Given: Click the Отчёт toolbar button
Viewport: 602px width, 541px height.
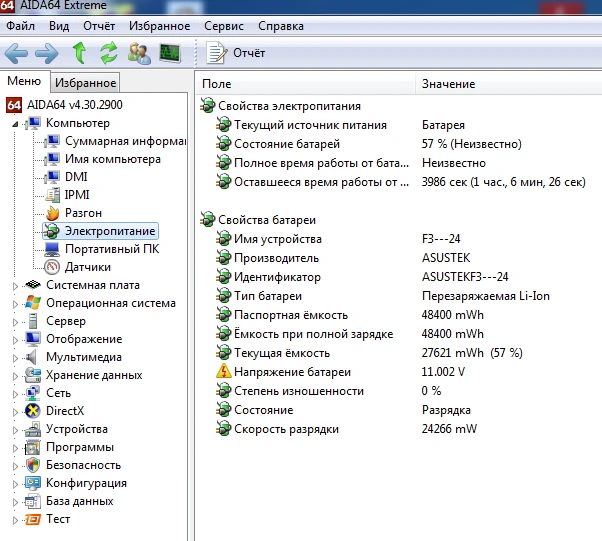Looking at the screenshot, I should point(236,53).
